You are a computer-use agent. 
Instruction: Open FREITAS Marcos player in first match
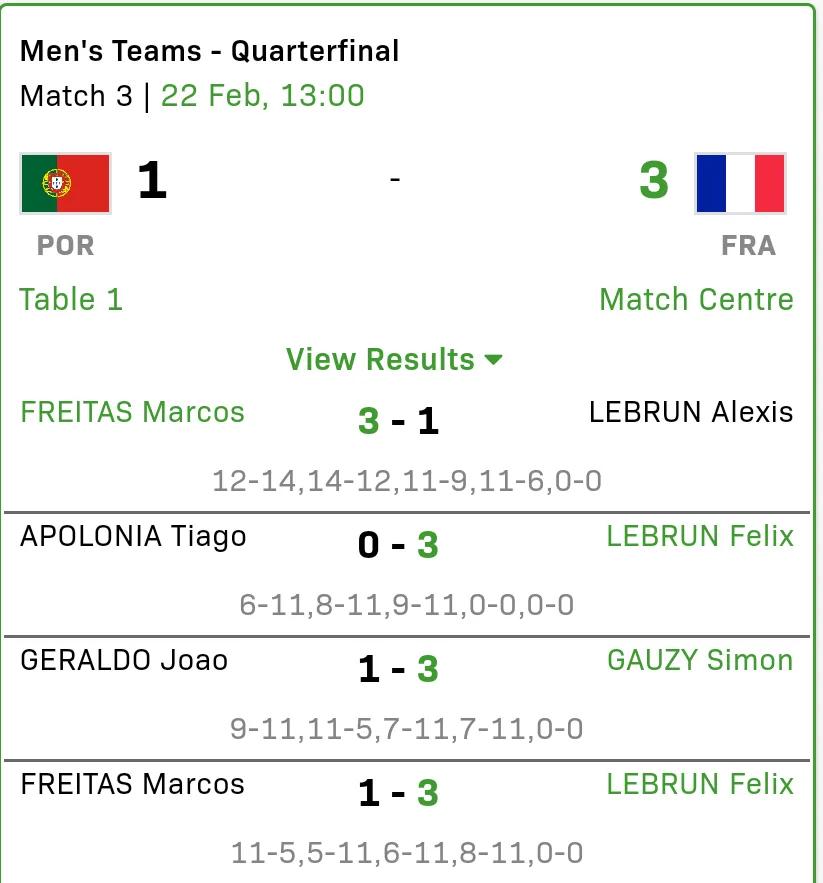pyautogui.click(x=132, y=412)
